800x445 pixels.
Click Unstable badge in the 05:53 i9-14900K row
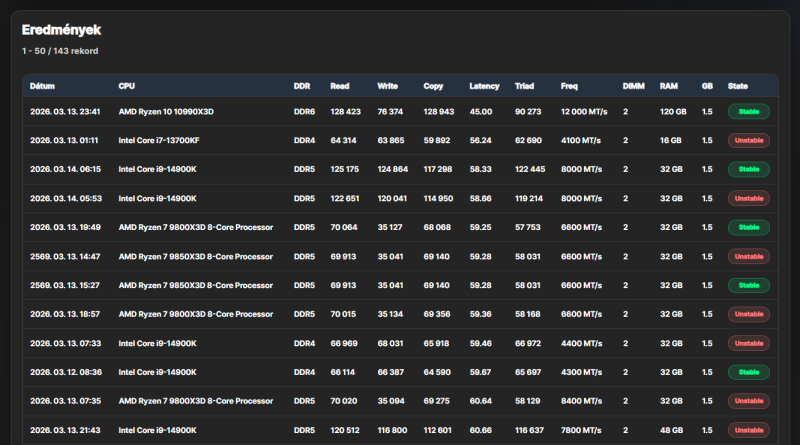748,198
